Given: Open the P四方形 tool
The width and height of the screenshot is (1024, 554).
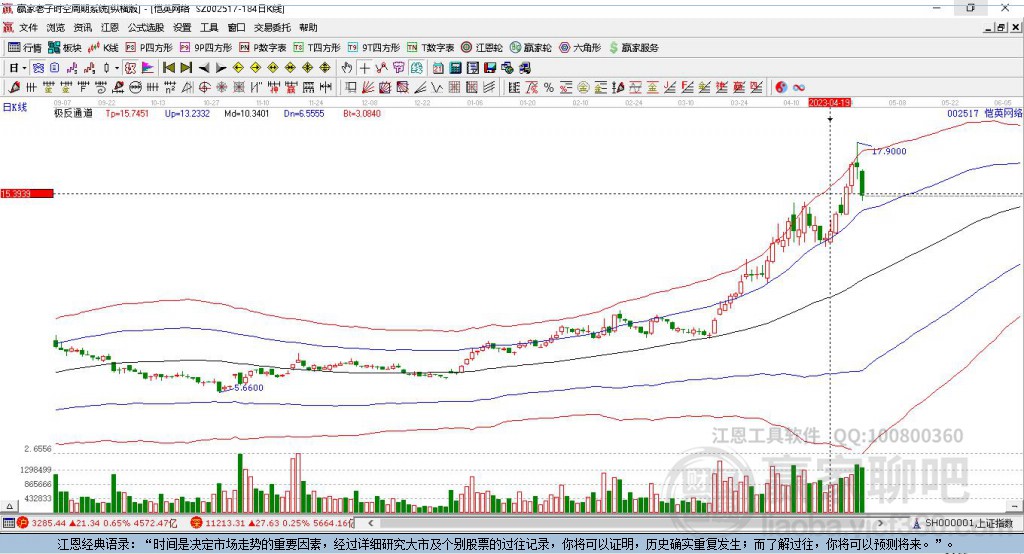Looking at the screenshot, I should tap(149, 48).
